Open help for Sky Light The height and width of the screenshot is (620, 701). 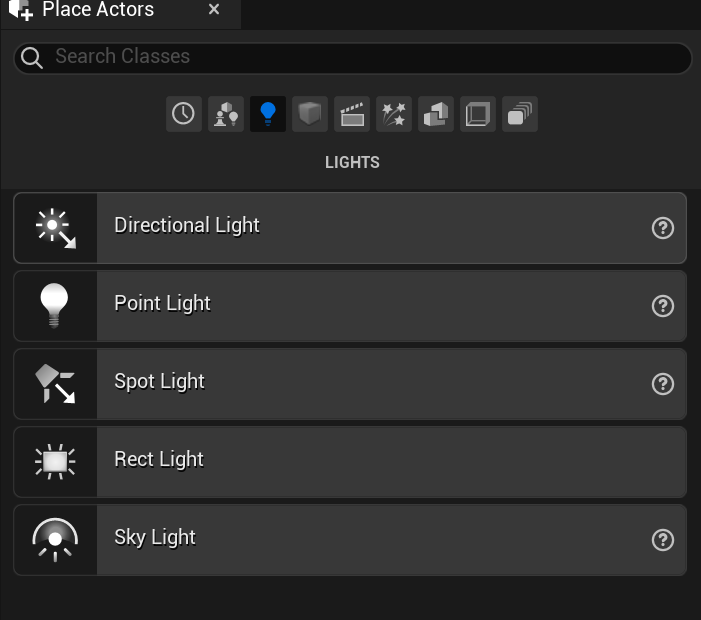pos(662,540)
